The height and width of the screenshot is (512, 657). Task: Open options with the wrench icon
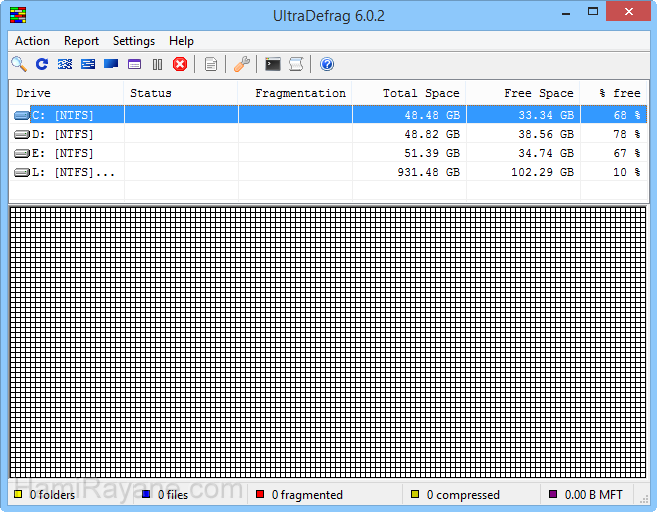point(242,64)
